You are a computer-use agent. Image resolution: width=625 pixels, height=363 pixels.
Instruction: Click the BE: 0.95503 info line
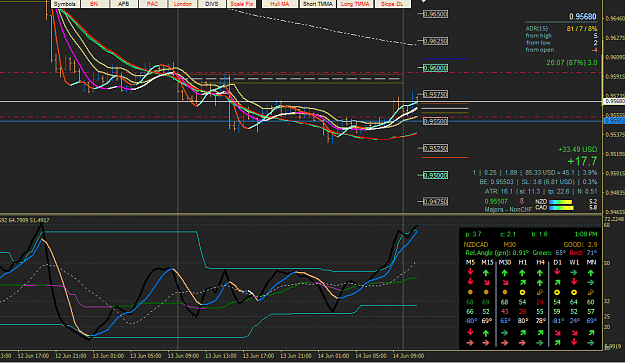point(538,182)
